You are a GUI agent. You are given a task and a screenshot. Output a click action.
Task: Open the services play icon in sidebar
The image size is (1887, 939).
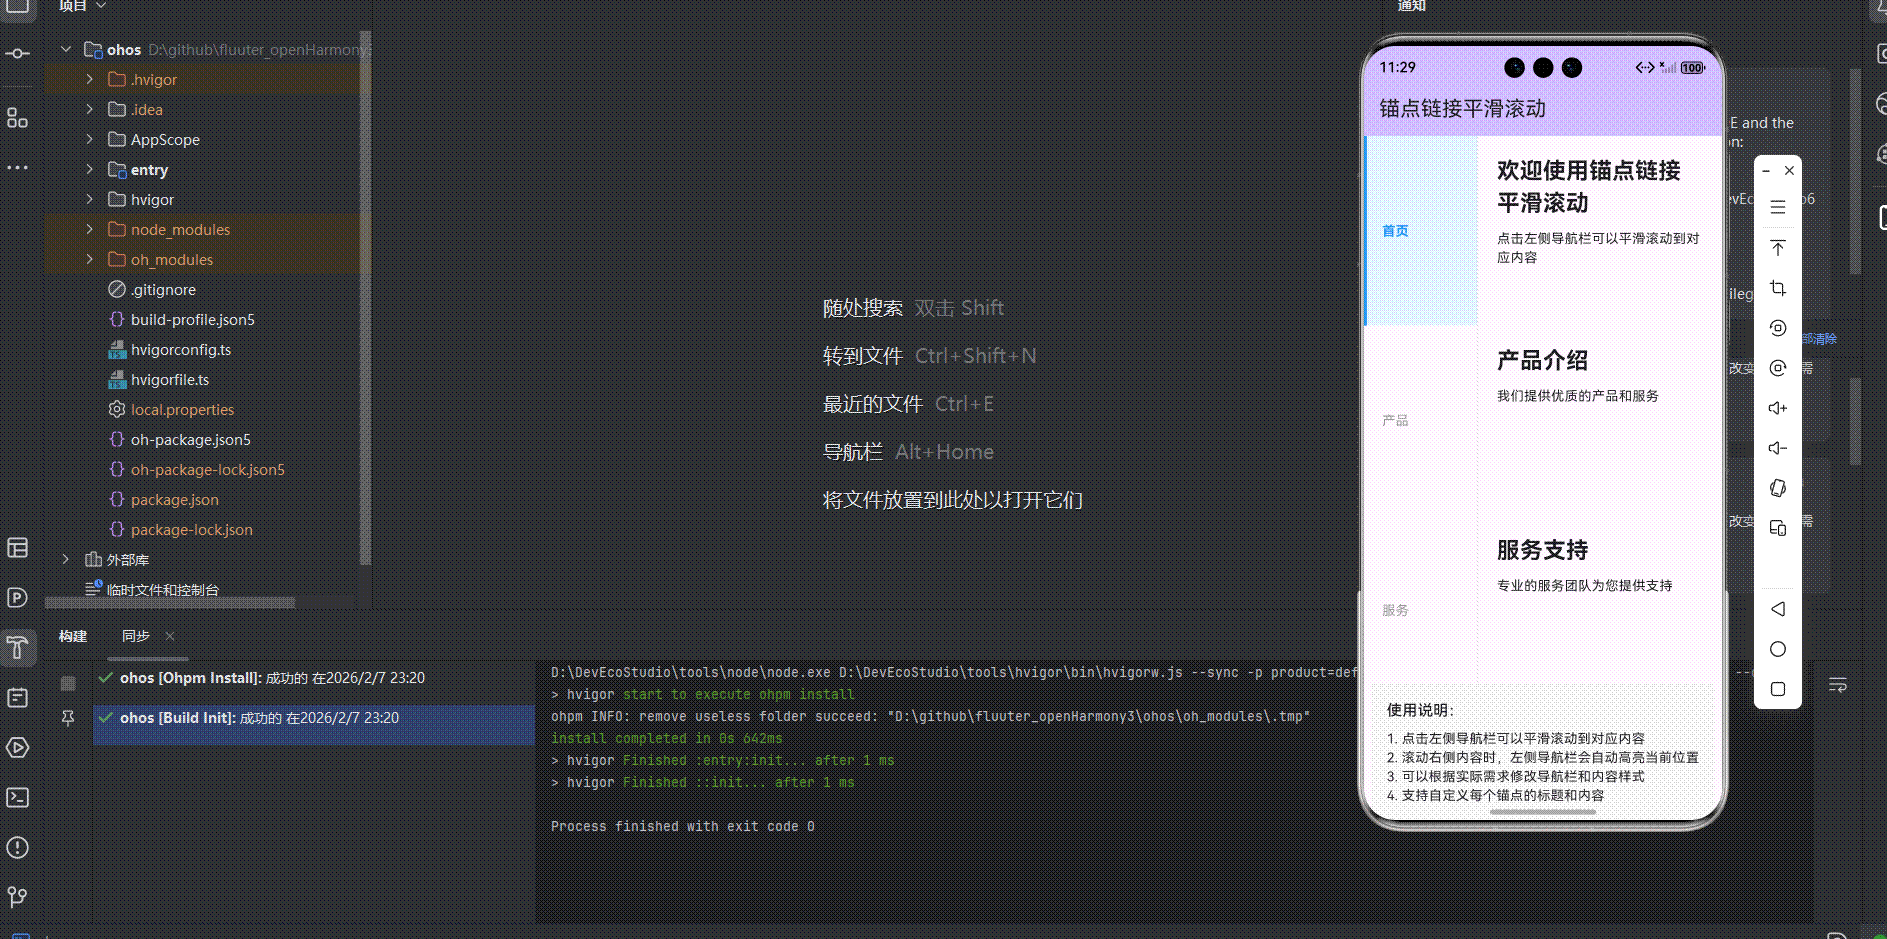17,747
